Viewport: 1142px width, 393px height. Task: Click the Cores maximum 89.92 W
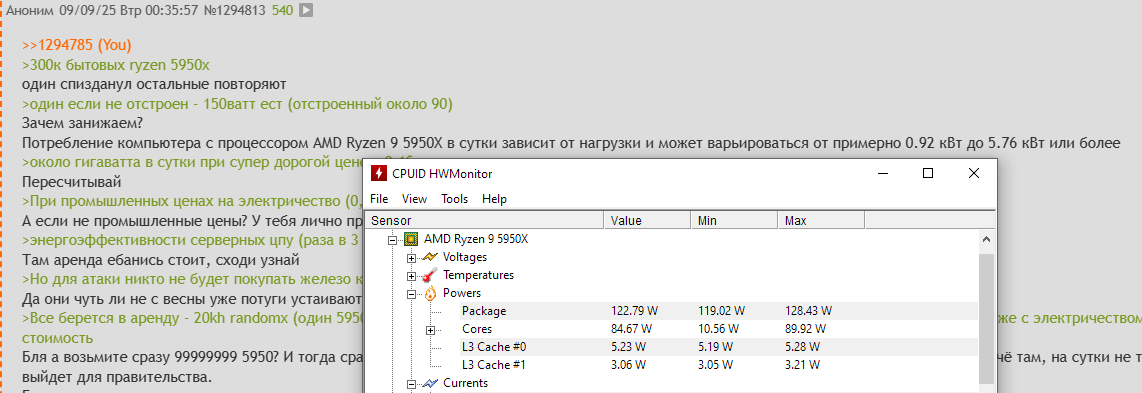(806, 329)
